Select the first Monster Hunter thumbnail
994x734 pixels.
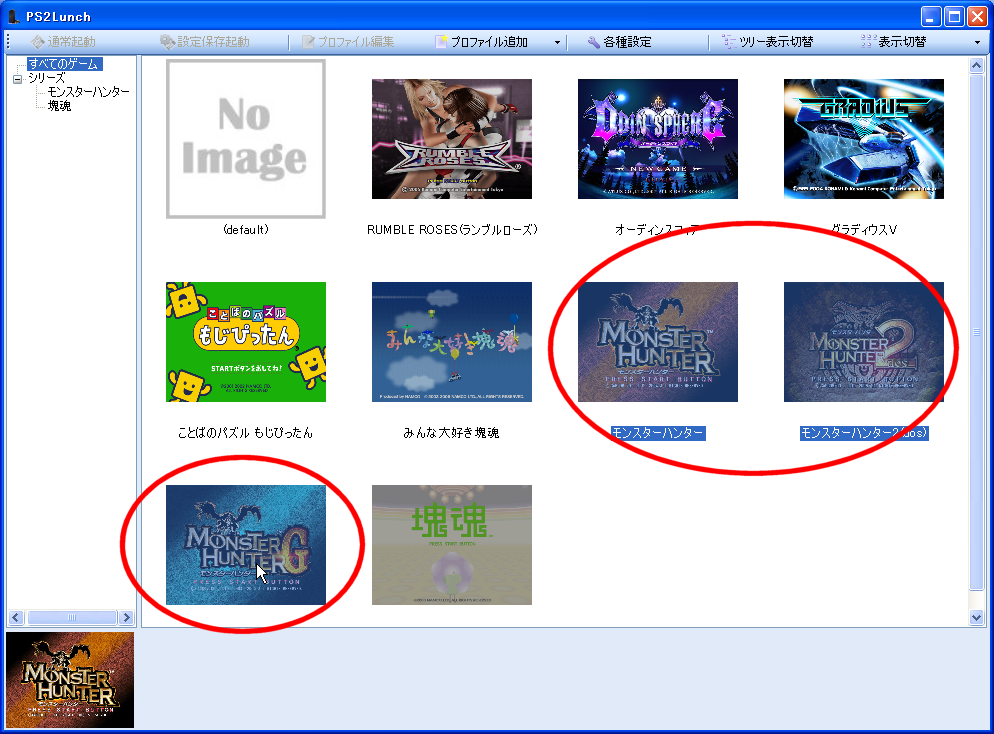[658, 342]
